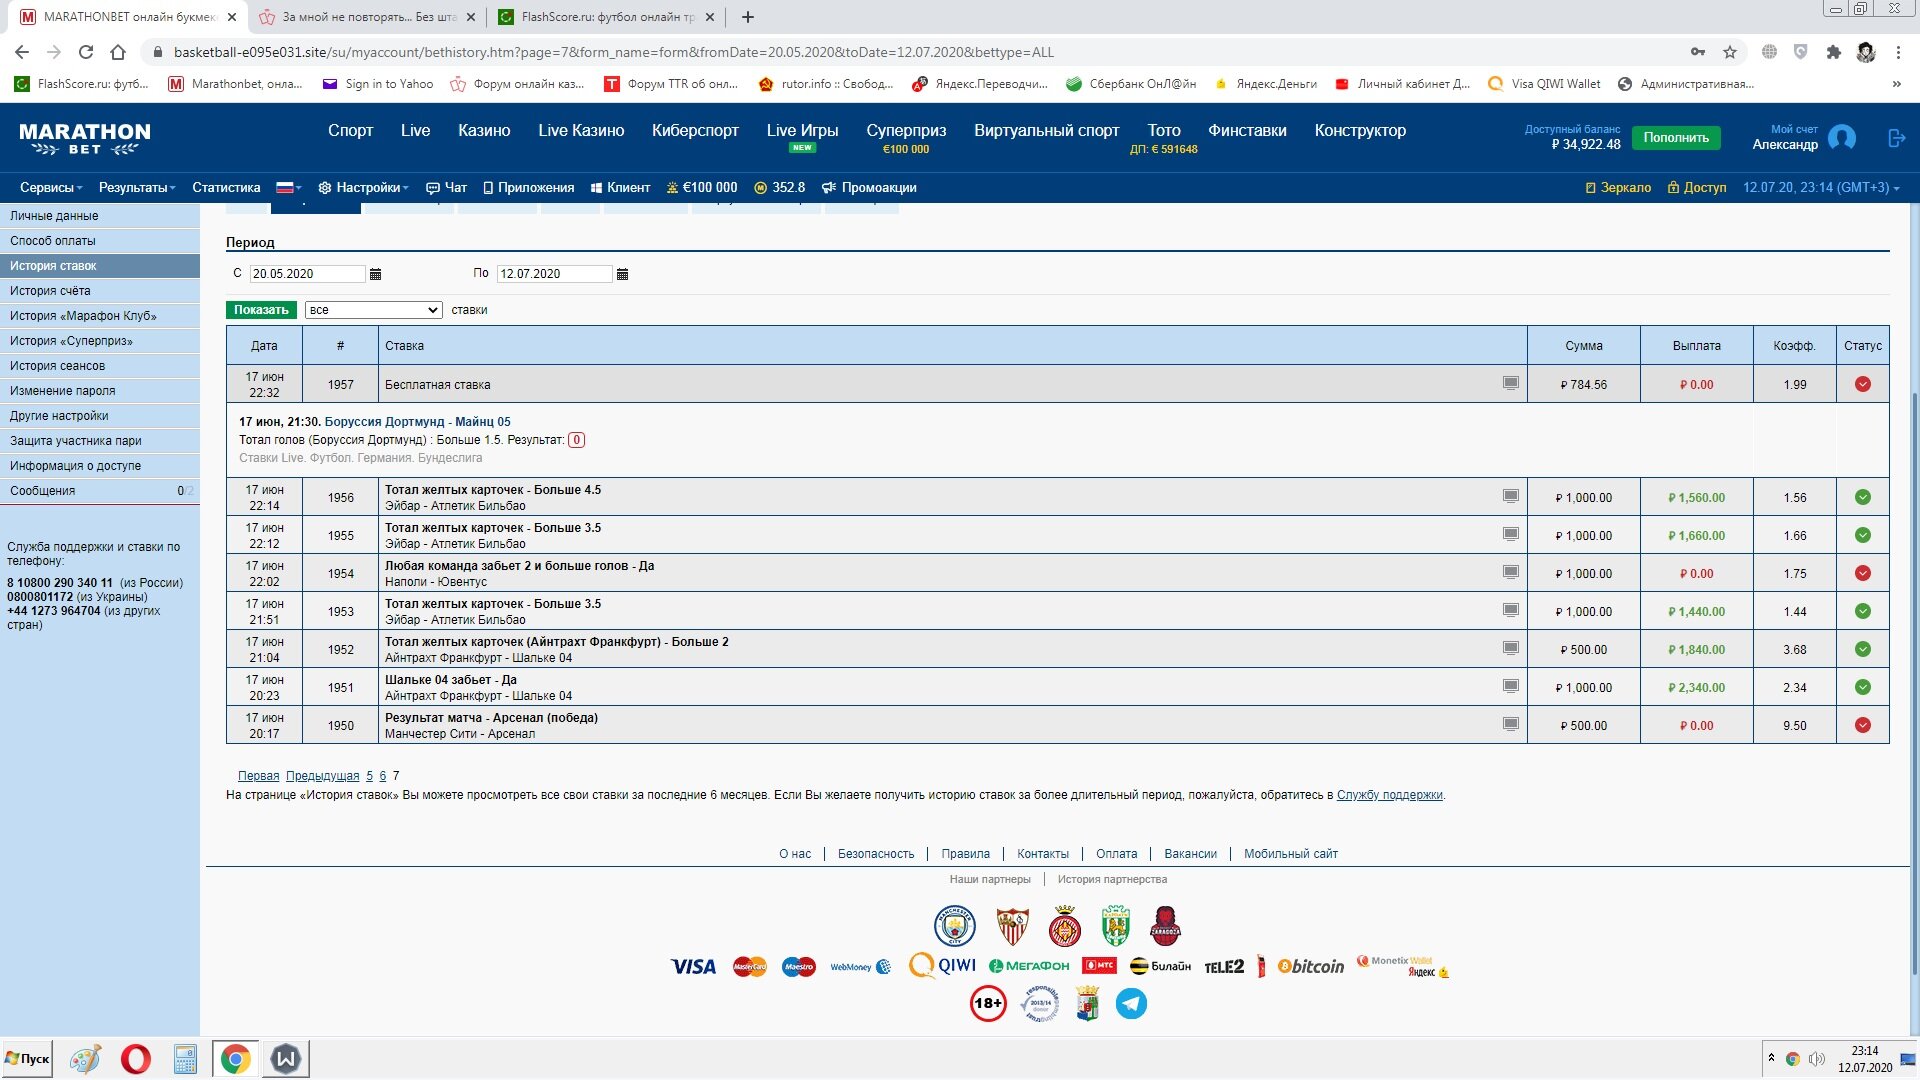Open the 'С' start date calendar picker

[375, 274]
